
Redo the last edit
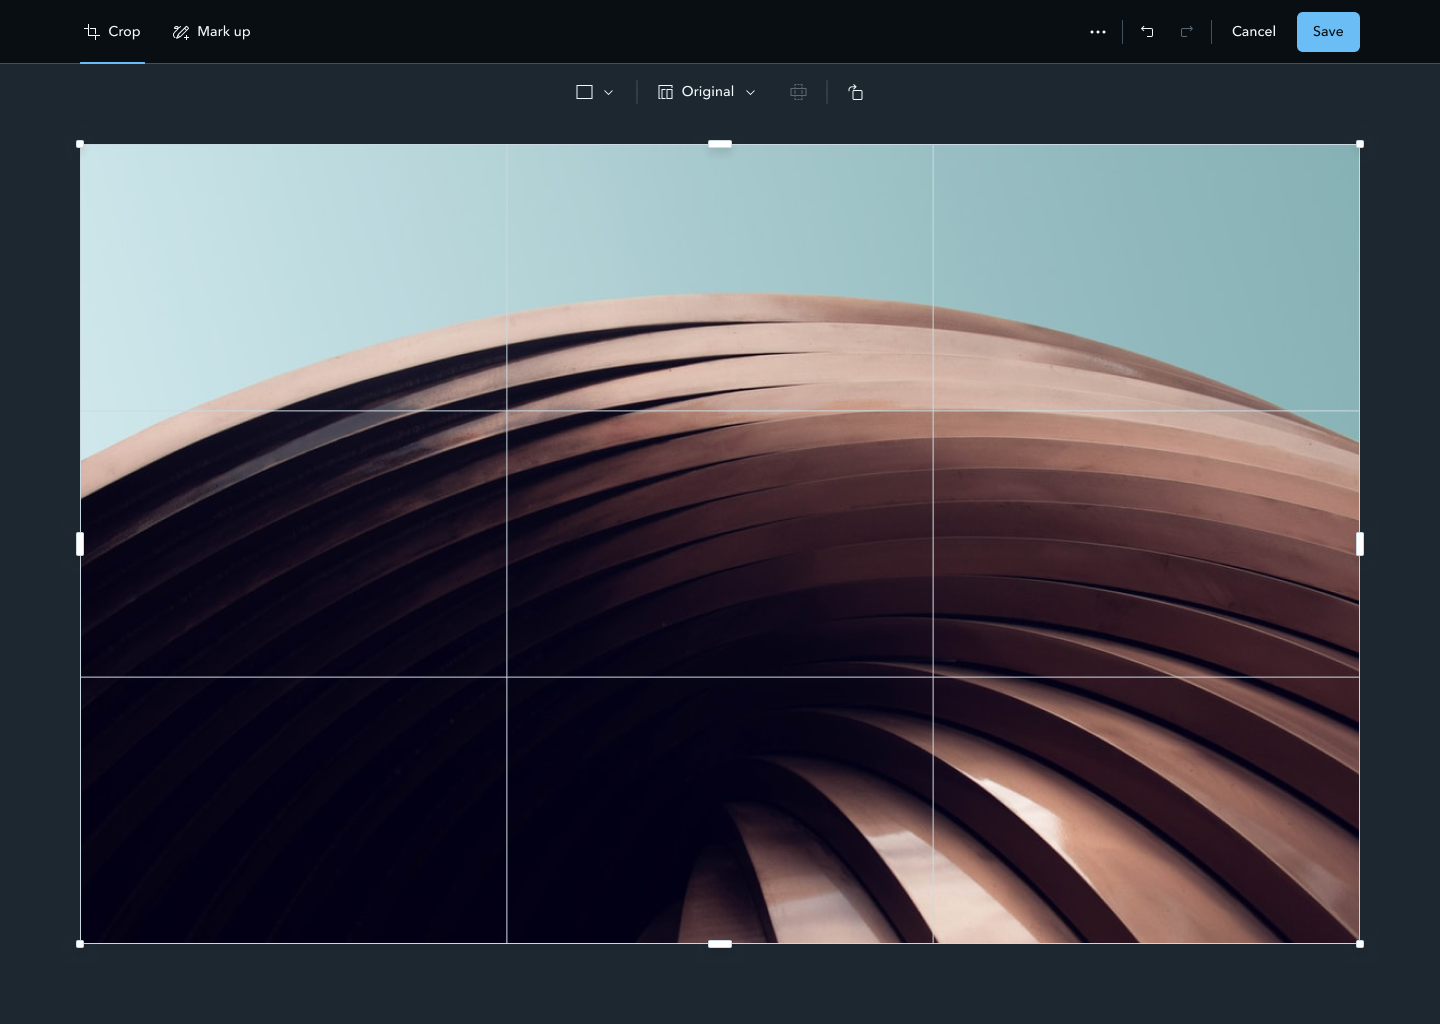1186,32
